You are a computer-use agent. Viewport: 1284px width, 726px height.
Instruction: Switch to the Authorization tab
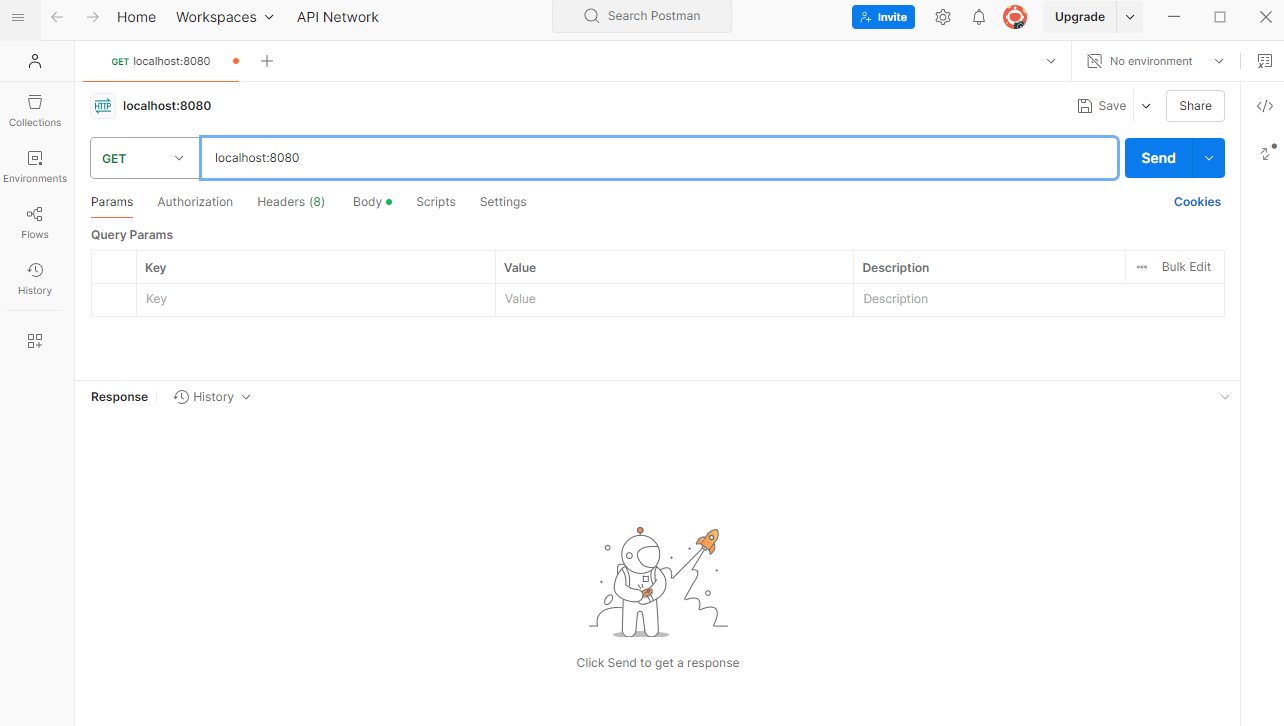[x=195, y=202]
